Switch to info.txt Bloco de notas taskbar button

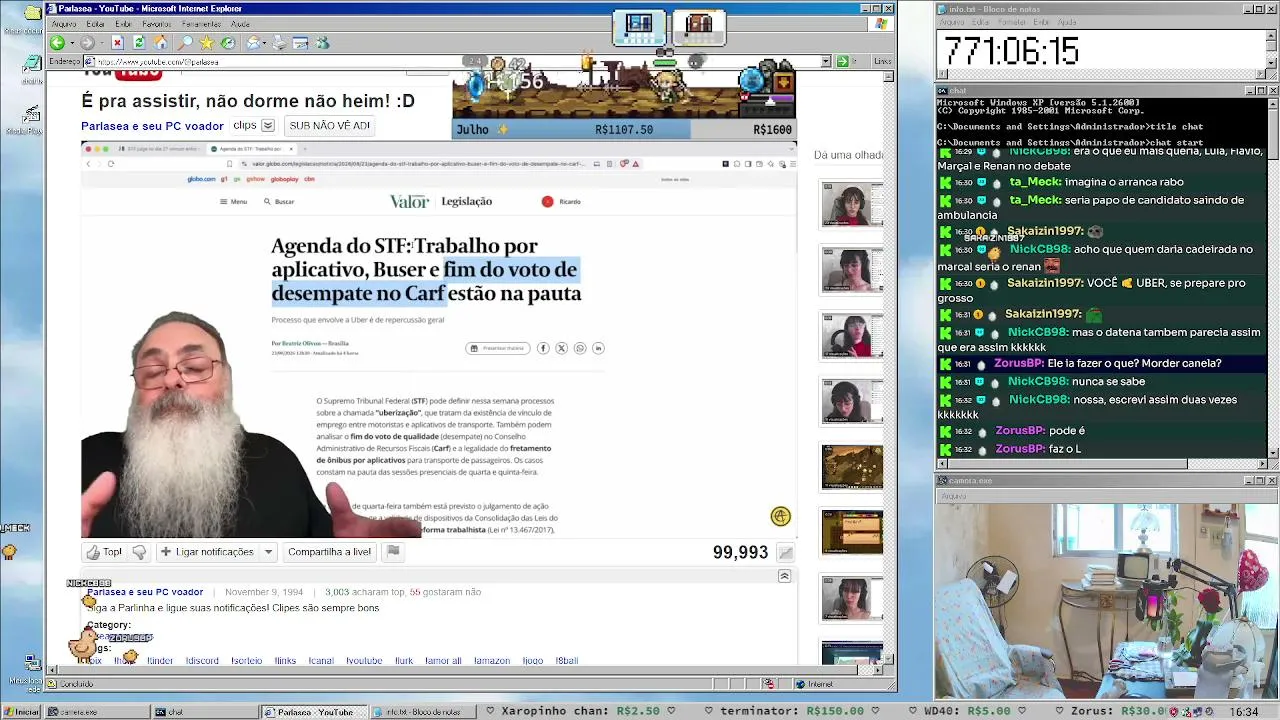click(x=423, y=712)
